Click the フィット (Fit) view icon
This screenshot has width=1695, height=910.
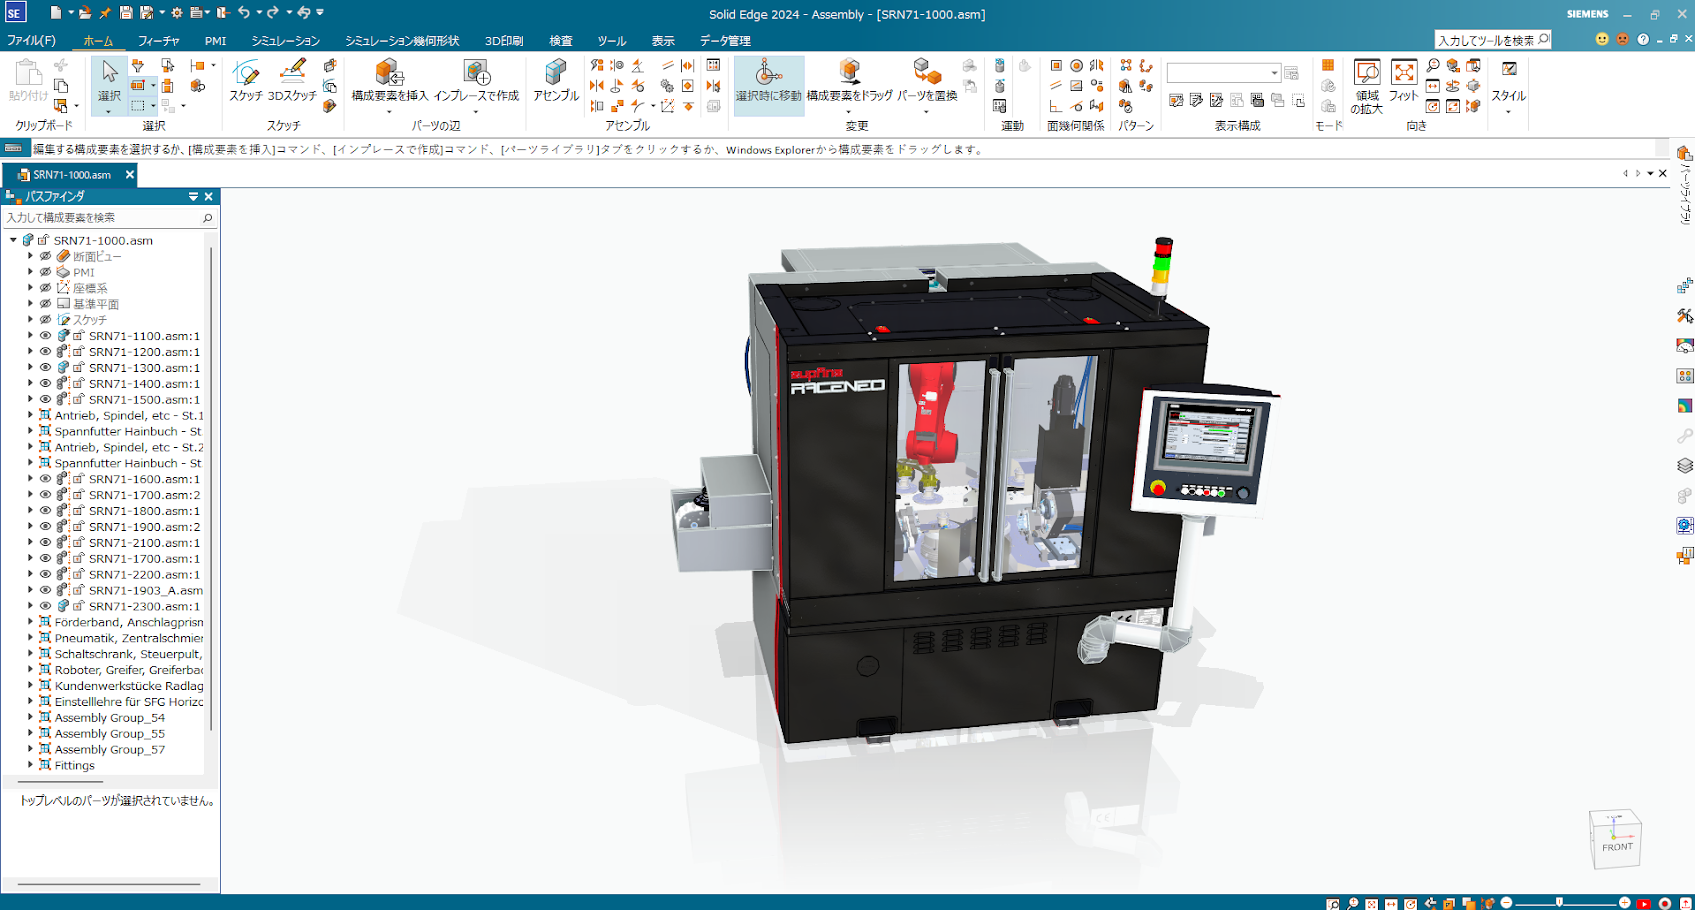1404,82
